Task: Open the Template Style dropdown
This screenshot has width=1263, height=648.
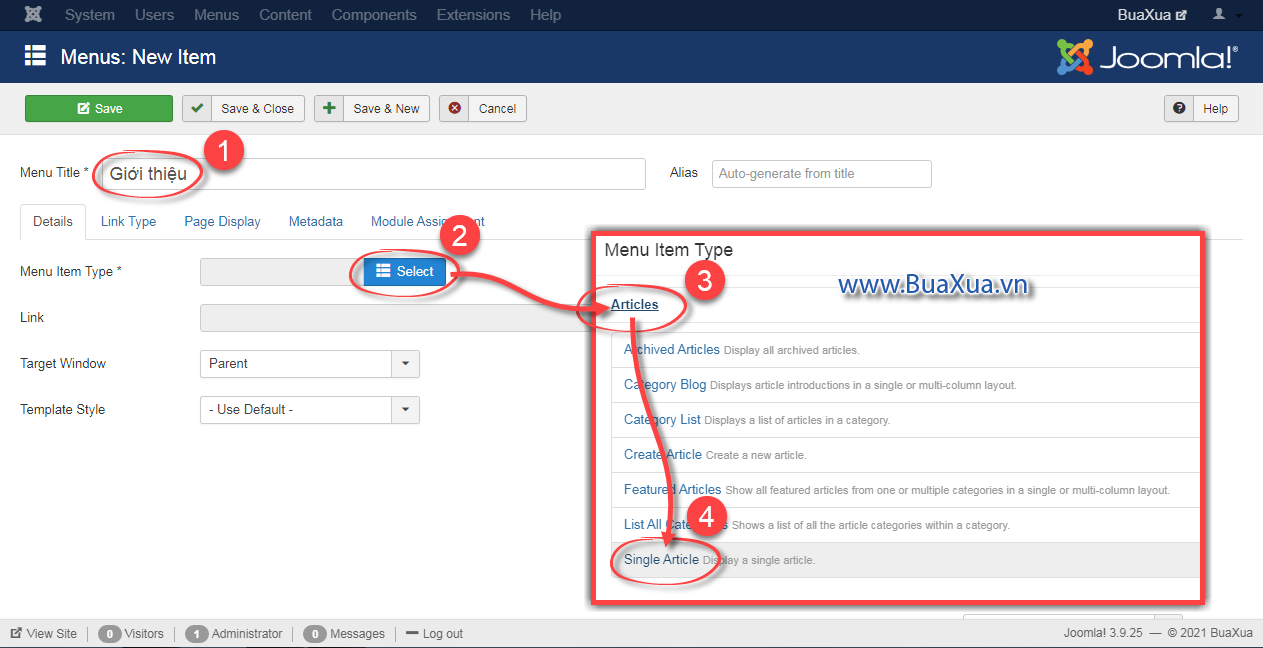Action: click(310, 410)
